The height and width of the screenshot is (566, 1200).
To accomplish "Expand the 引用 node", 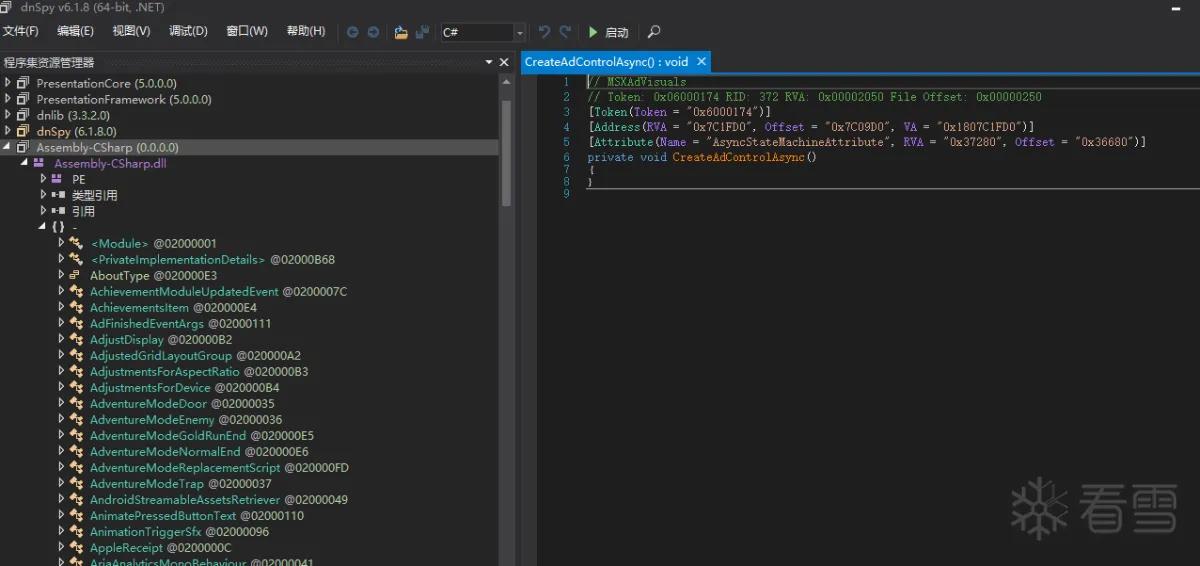I will (x=43, y=211).
